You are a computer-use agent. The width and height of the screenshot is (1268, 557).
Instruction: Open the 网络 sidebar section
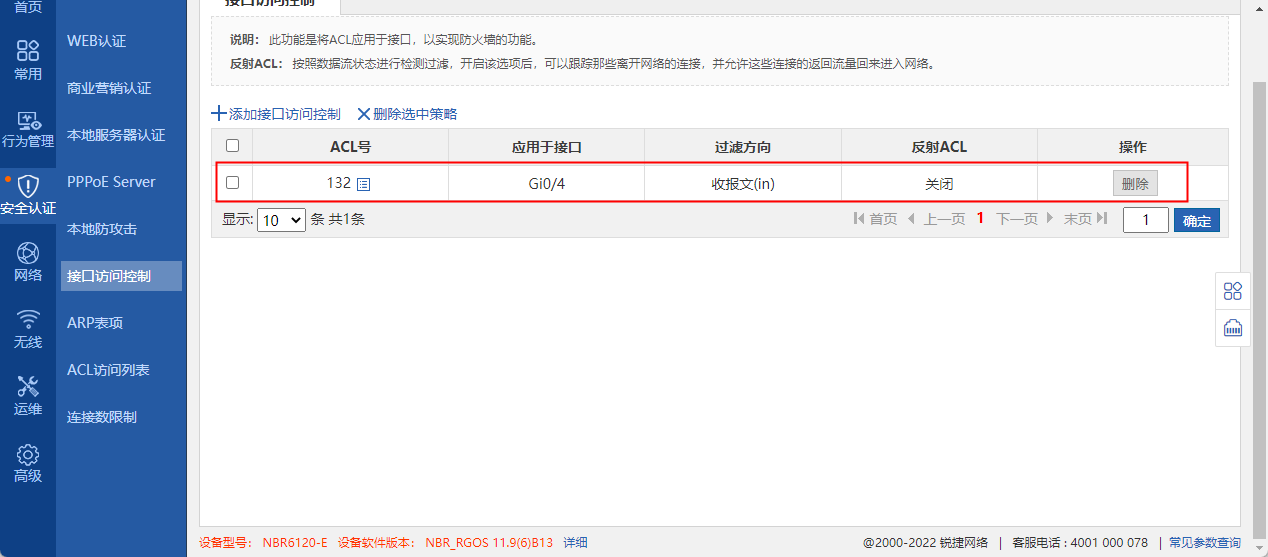[28, 262]
